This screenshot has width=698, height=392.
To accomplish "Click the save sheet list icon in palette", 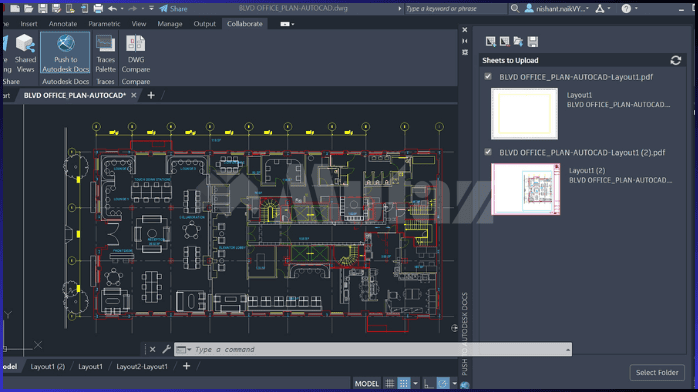I will [x=532, y=41].
